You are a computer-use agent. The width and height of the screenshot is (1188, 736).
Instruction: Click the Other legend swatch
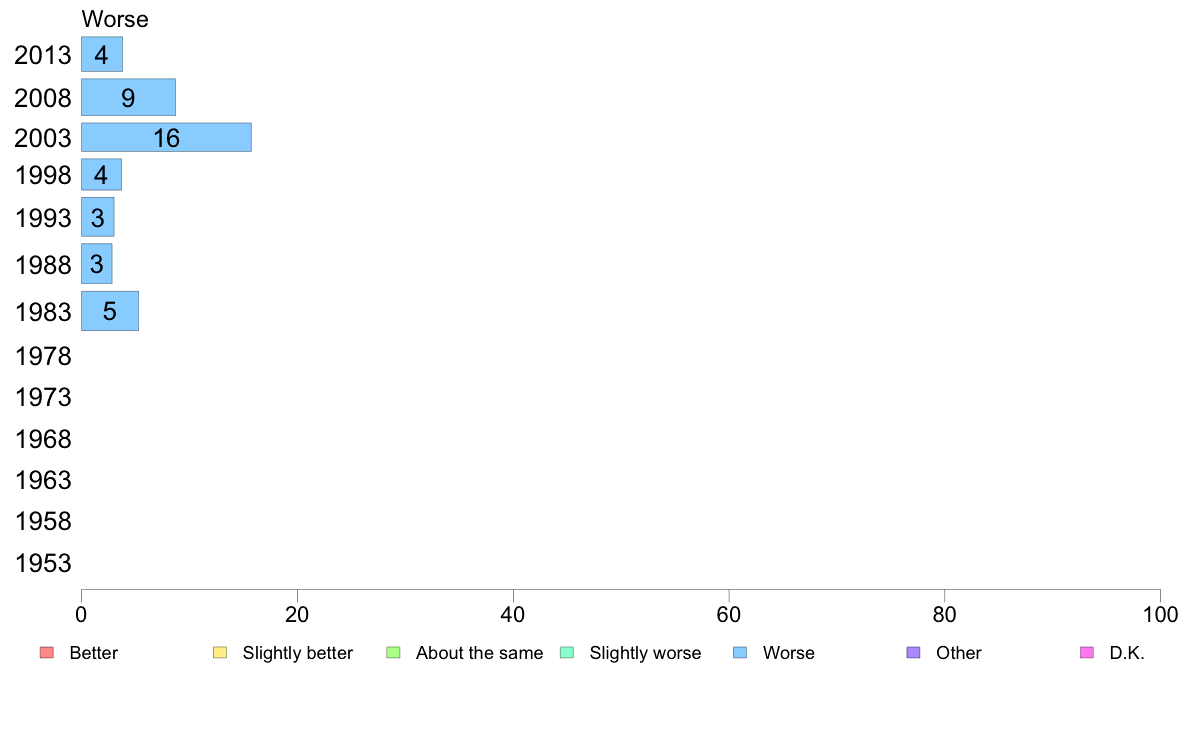(x=914, y=653)
